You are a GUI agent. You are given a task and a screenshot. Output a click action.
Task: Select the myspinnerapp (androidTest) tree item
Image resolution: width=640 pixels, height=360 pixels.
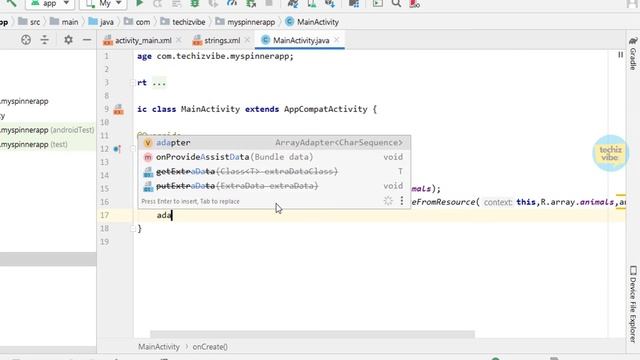(47, 130)
